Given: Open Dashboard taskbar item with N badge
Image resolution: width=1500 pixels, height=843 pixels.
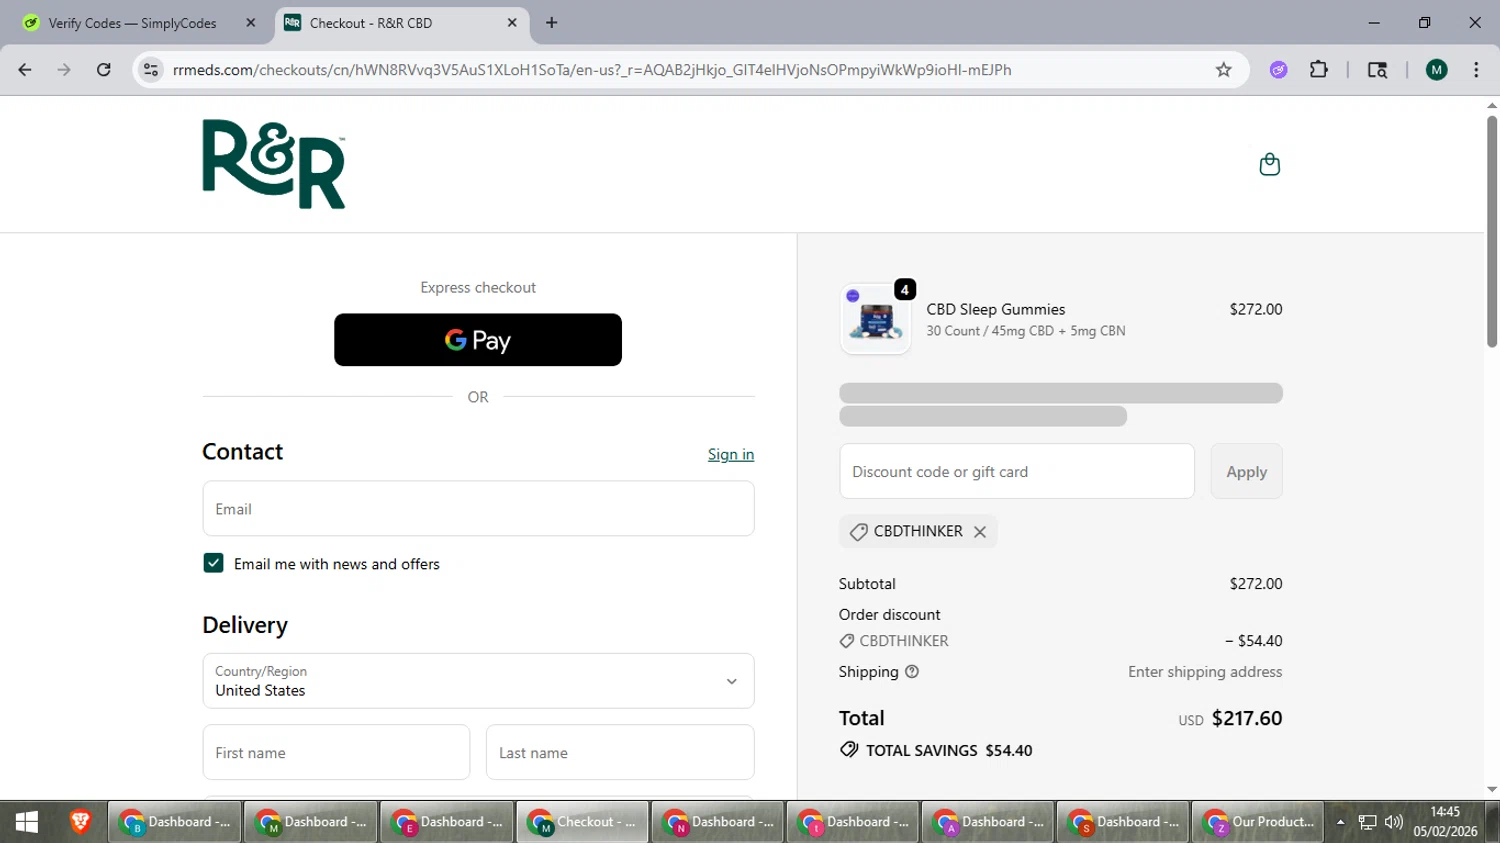Looking at the screenshot, I should [x=718, y=822].
